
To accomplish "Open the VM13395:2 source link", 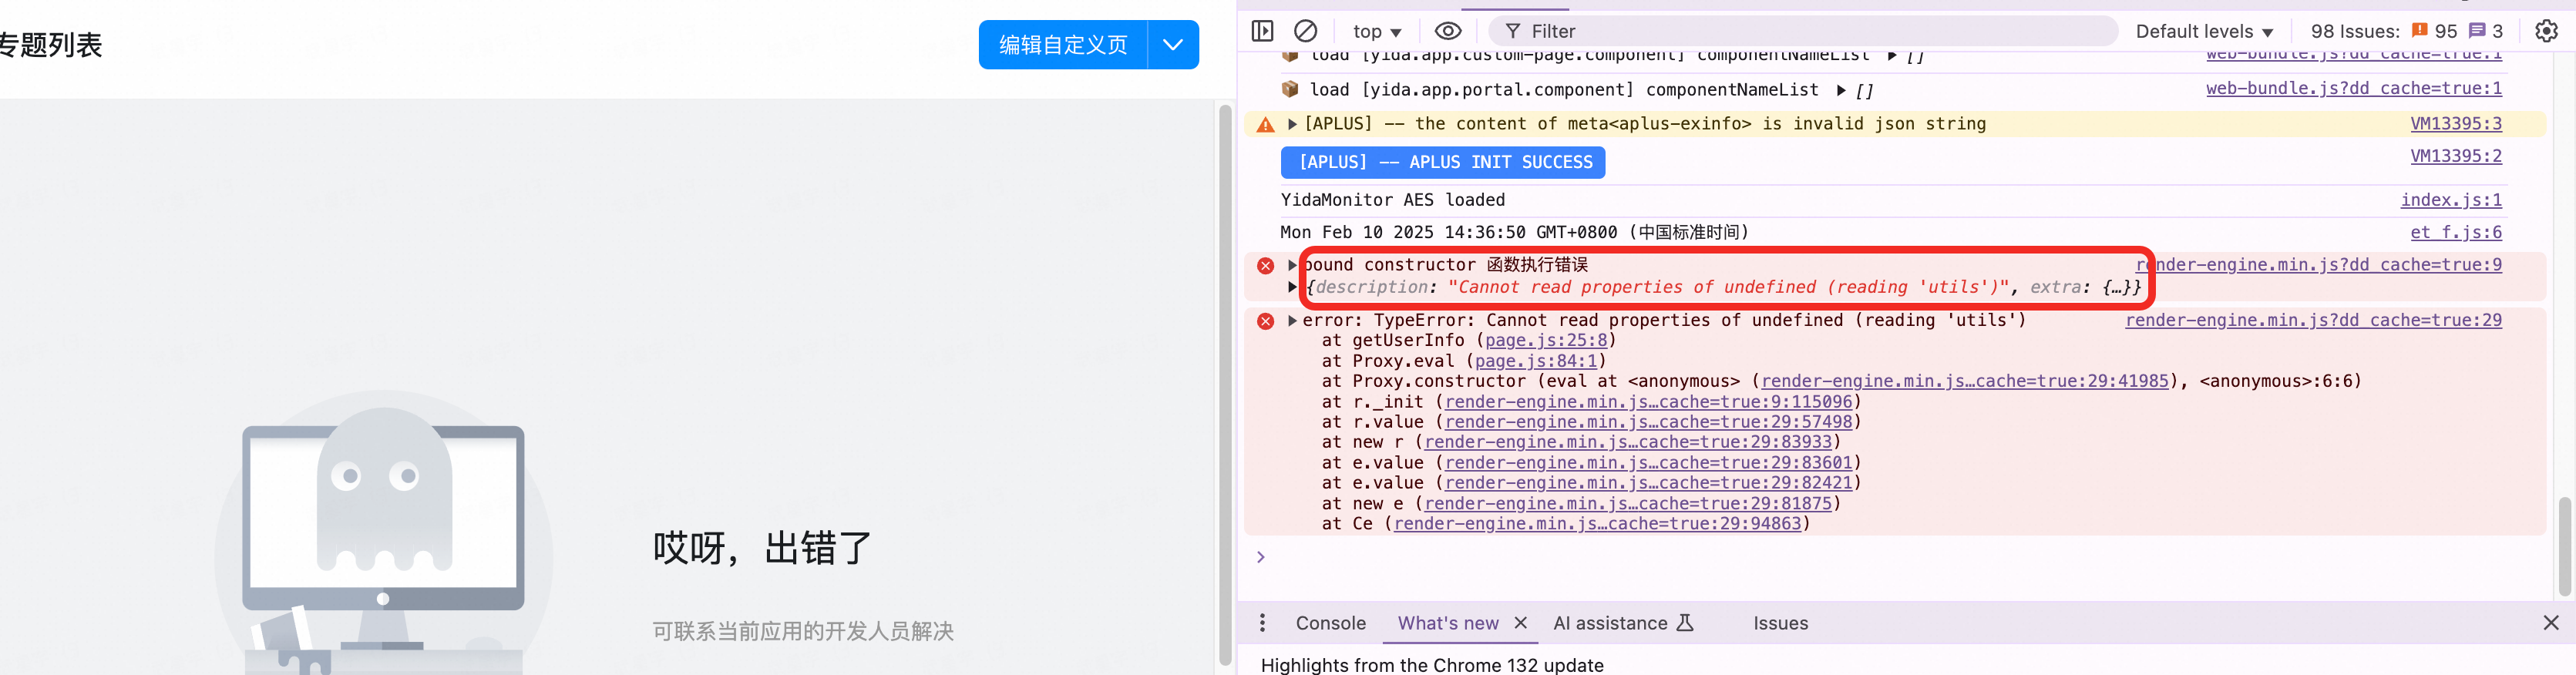I will pyautogui.click(x=2456, y=156).
